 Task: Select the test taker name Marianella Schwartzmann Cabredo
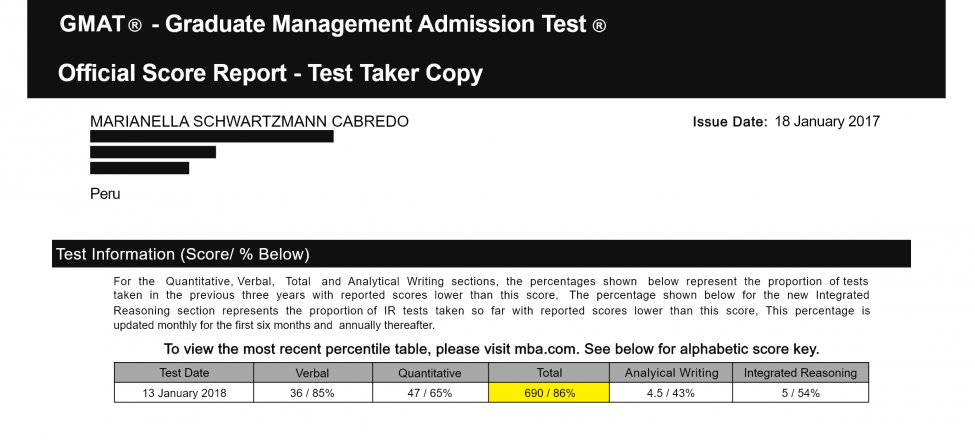pos(249,122)
